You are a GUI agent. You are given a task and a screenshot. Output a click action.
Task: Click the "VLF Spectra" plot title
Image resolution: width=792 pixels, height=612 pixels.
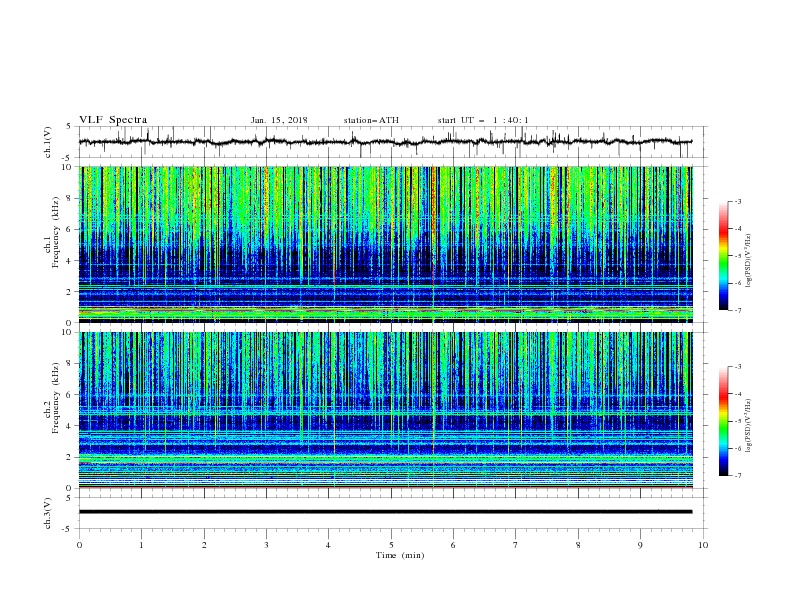click(x=113, y=120)
